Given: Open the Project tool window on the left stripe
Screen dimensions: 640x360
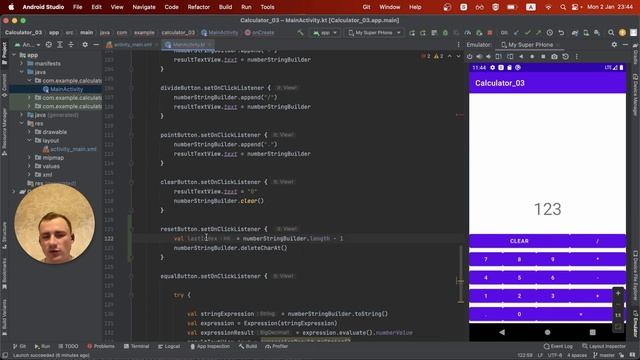Looking at the screenshot, I should pyautogui.click(x=4, y=53).
